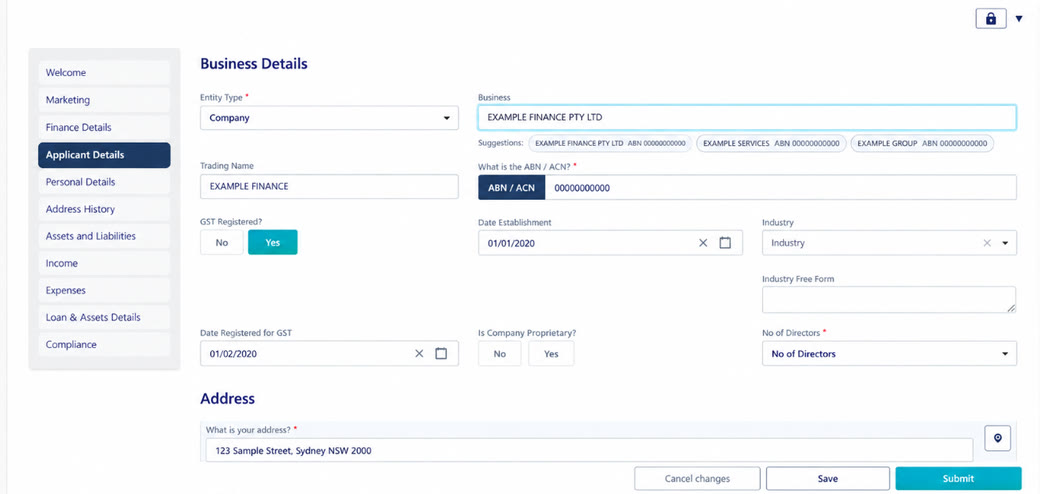Open Personal Details in the sidebar
Viewport: 1040px width, 494px height.
click(x=104, y=182)
